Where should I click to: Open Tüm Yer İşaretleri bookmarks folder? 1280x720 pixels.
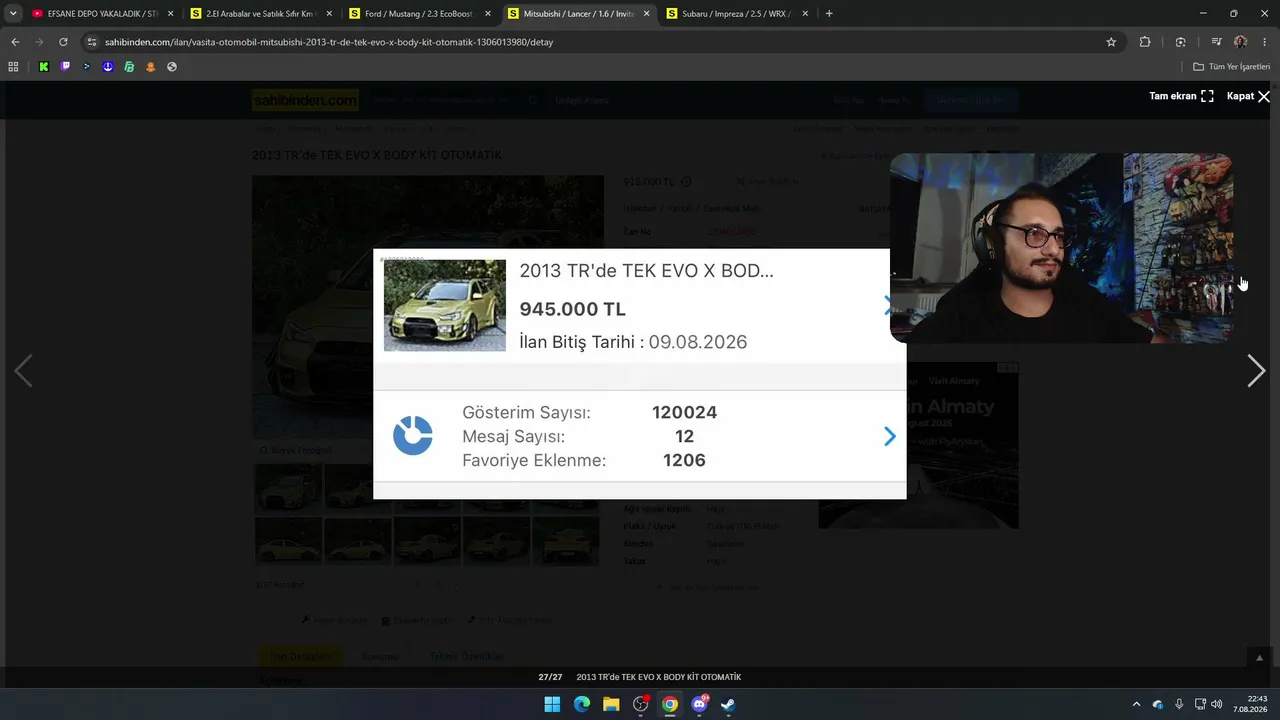pyautogui.click(x=1231, y=67)
